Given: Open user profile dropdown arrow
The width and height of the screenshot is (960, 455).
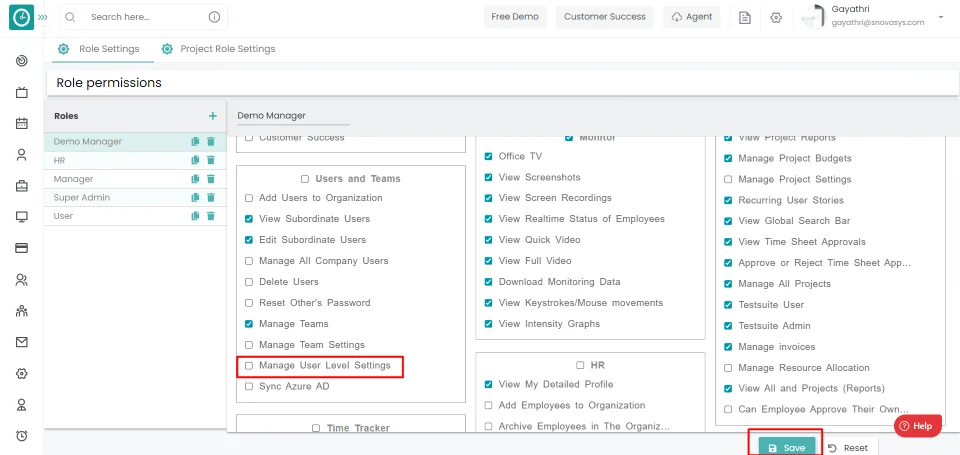Looking at the screenshot, I should pyautogui.click(x=941, y=17).
